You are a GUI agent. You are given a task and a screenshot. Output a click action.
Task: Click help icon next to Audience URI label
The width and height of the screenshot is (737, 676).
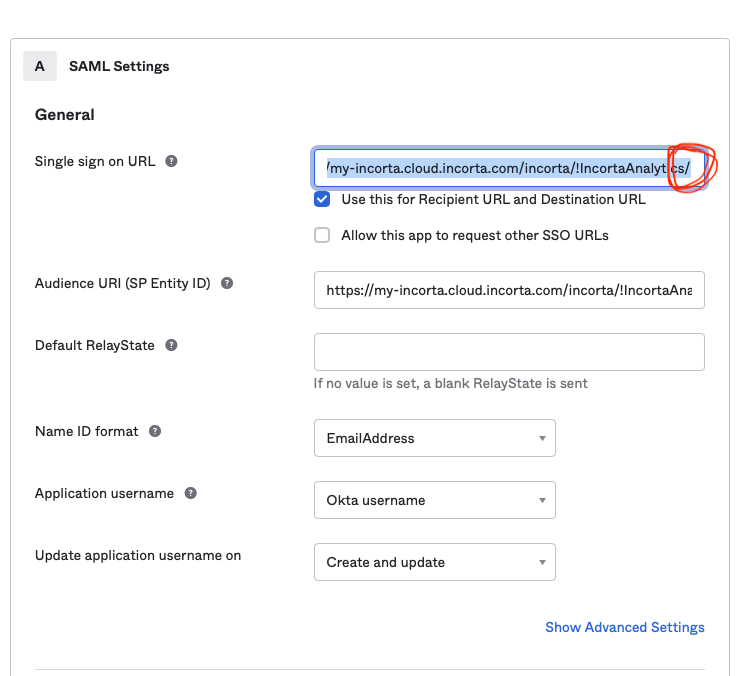[227, 283]
